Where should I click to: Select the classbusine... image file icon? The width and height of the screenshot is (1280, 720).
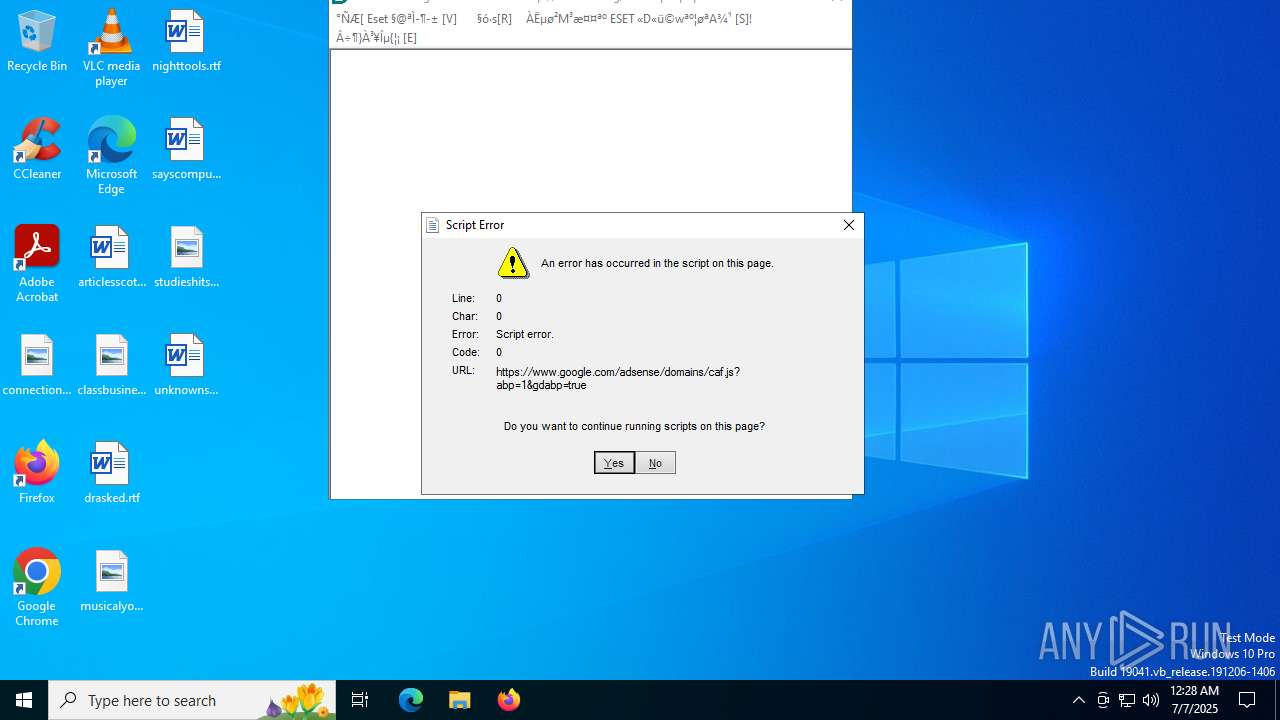point(111,366)
